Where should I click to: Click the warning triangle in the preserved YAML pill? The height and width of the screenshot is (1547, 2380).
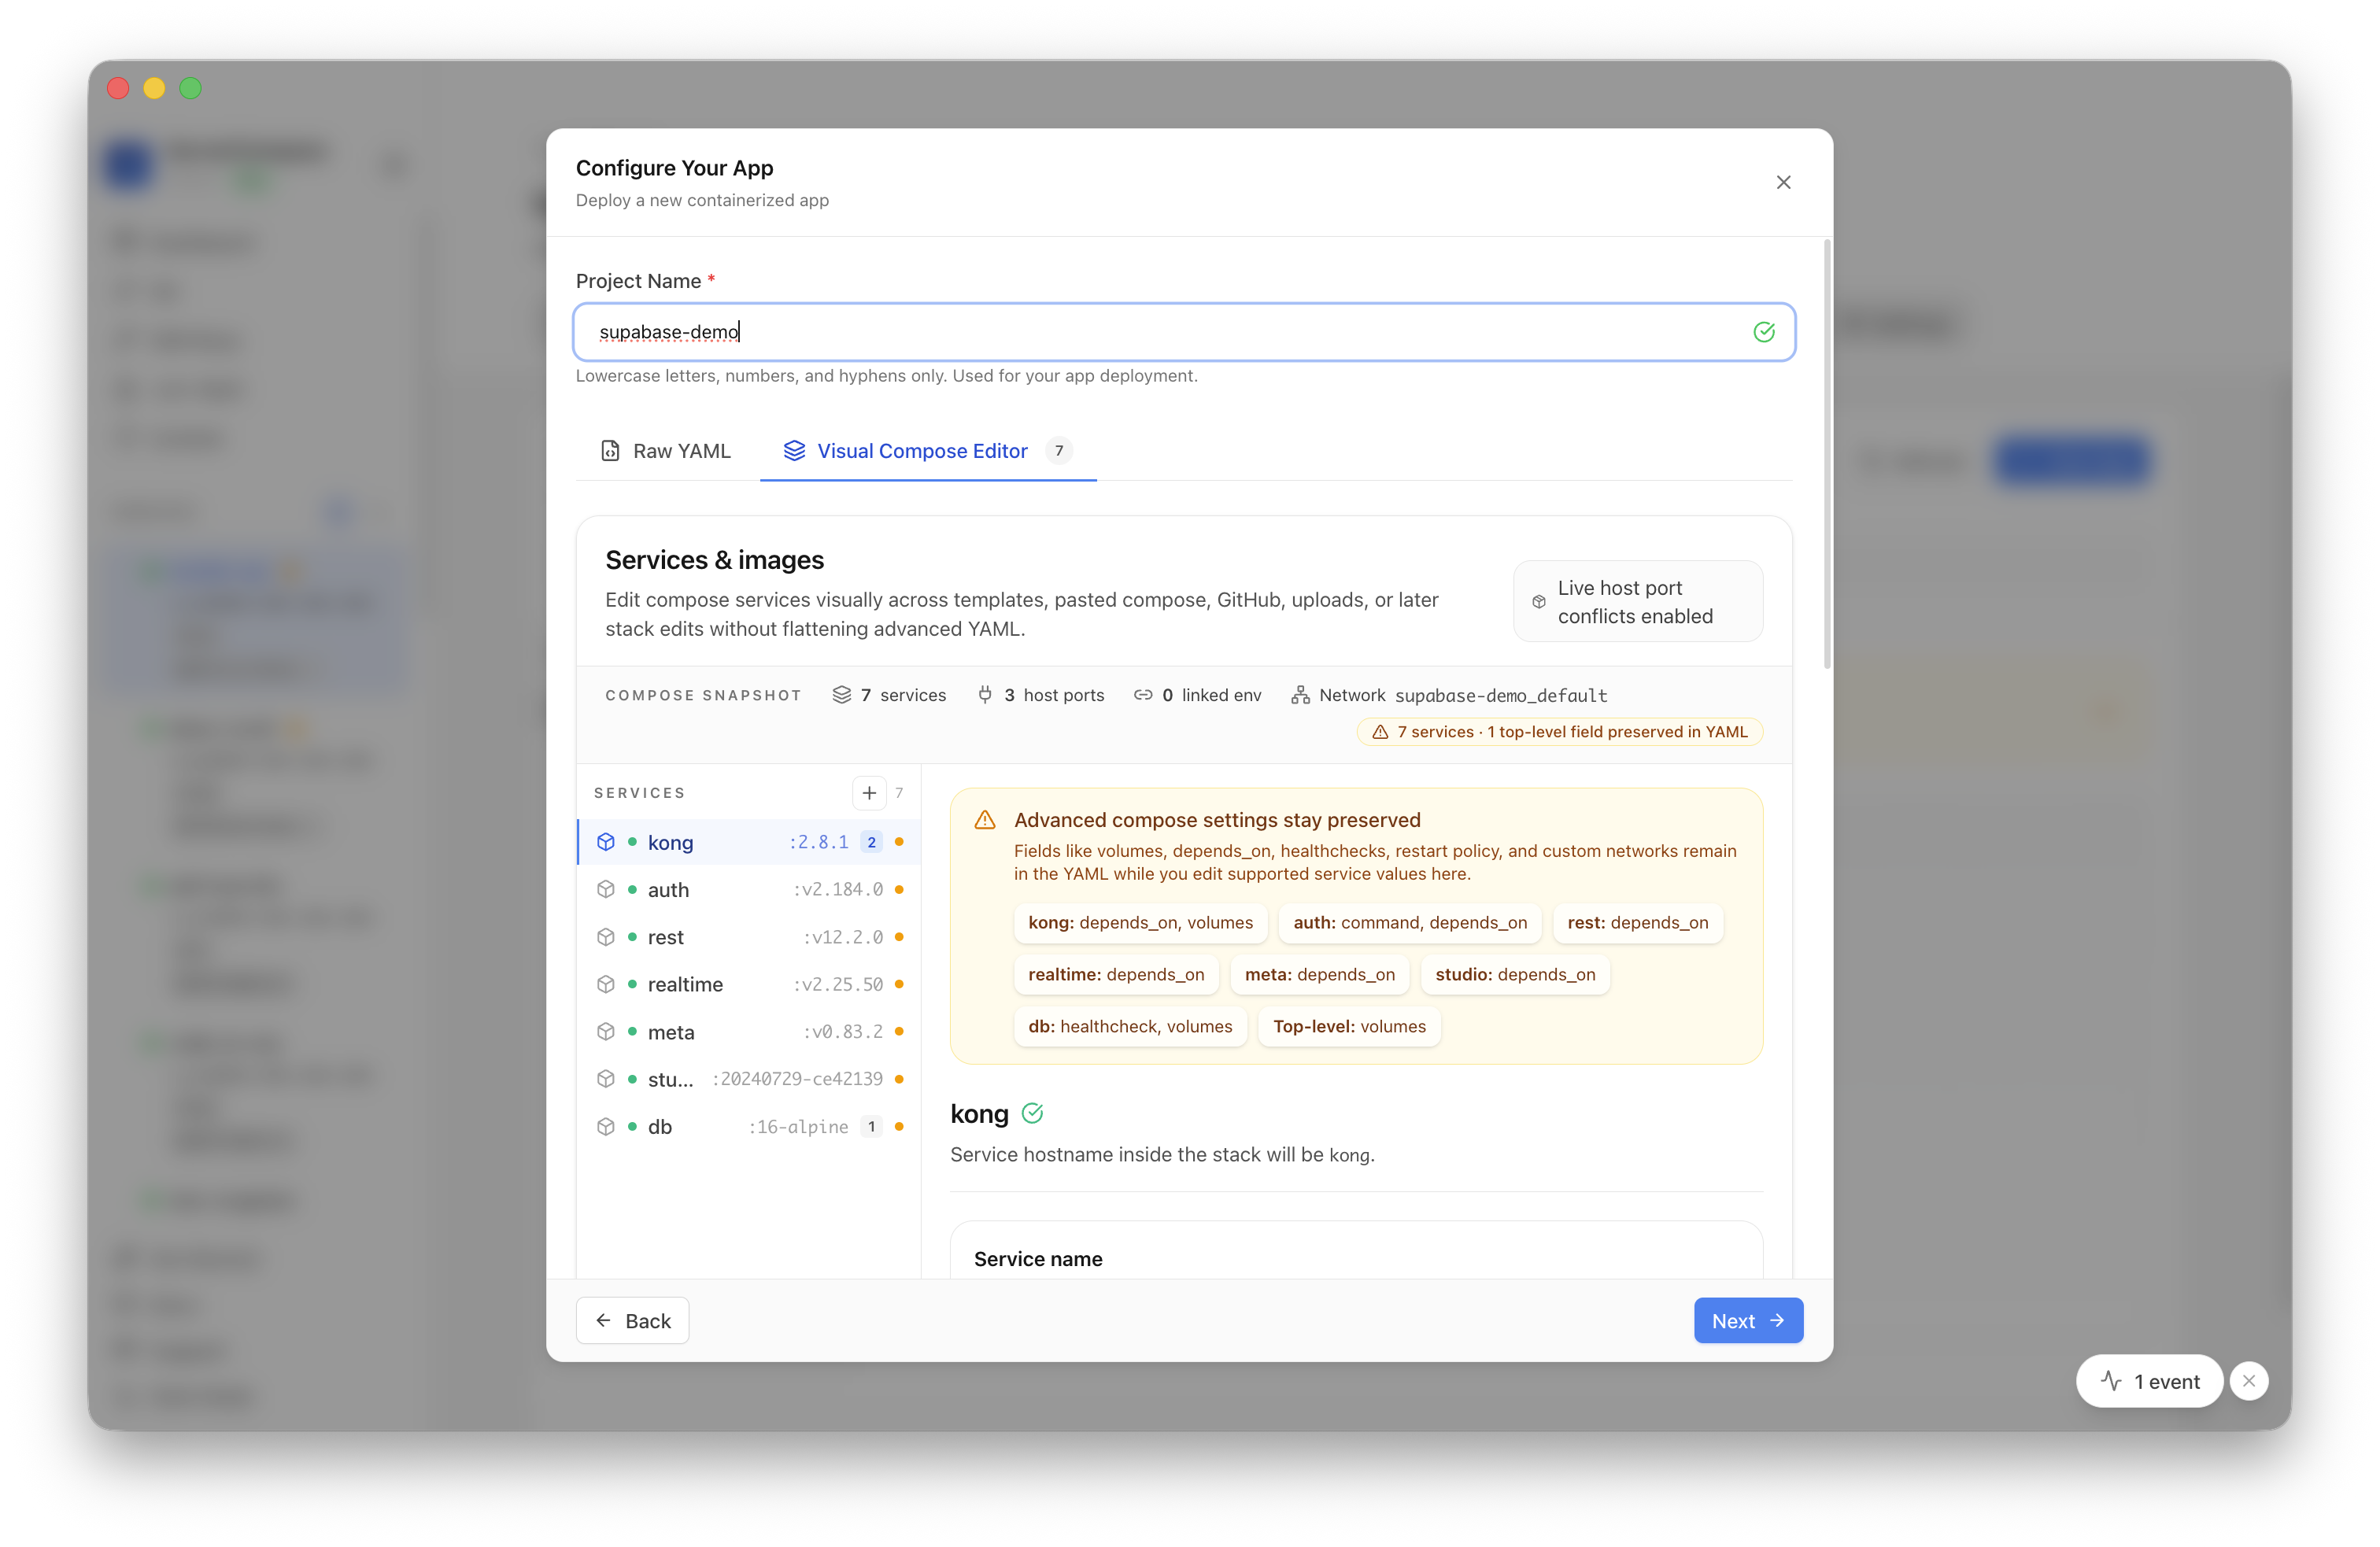pyautogui.click(x=1380, y=732)
